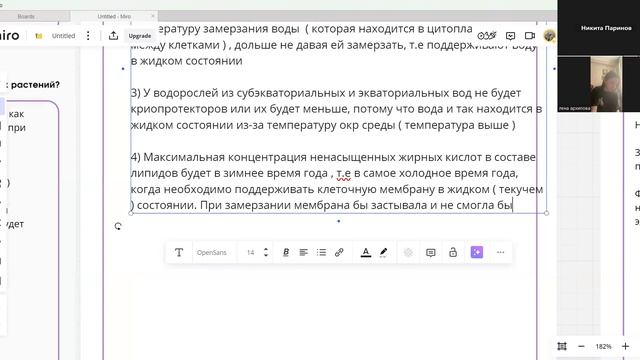The height and width of the screenshot is (360, 640).
Task: Open the purple Miro AI assist button
Action: tap(477, 252)
